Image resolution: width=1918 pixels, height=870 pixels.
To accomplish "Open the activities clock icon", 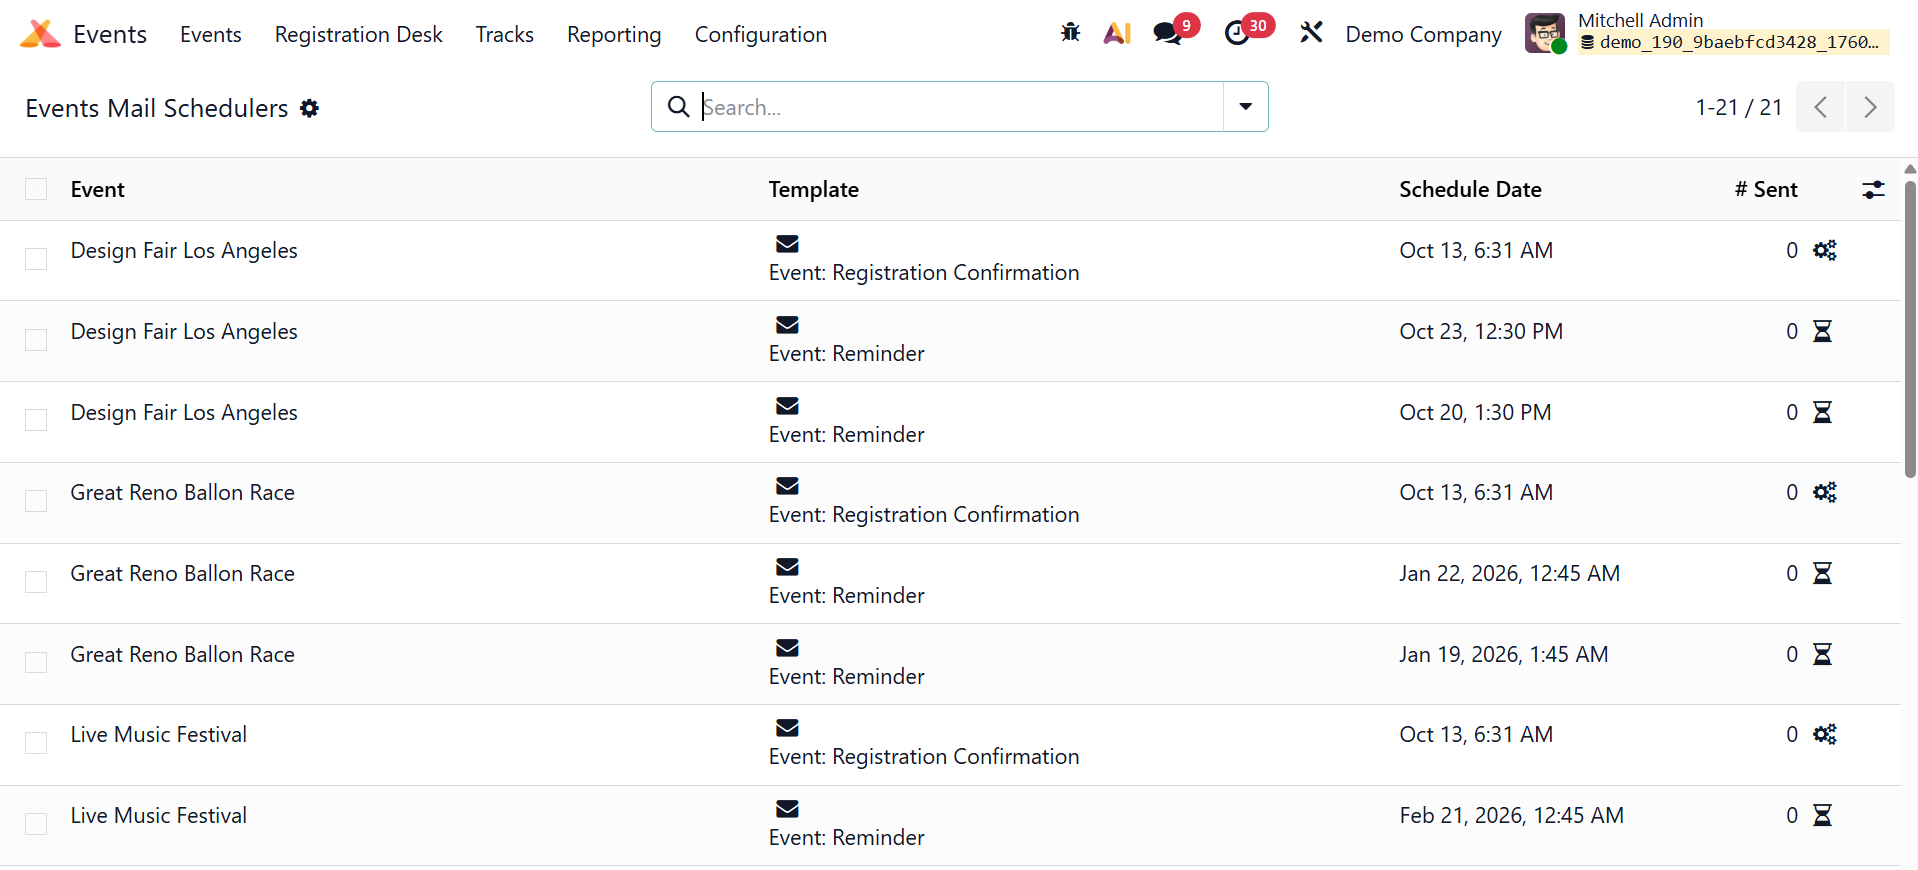I will (x=1237, y=33).
